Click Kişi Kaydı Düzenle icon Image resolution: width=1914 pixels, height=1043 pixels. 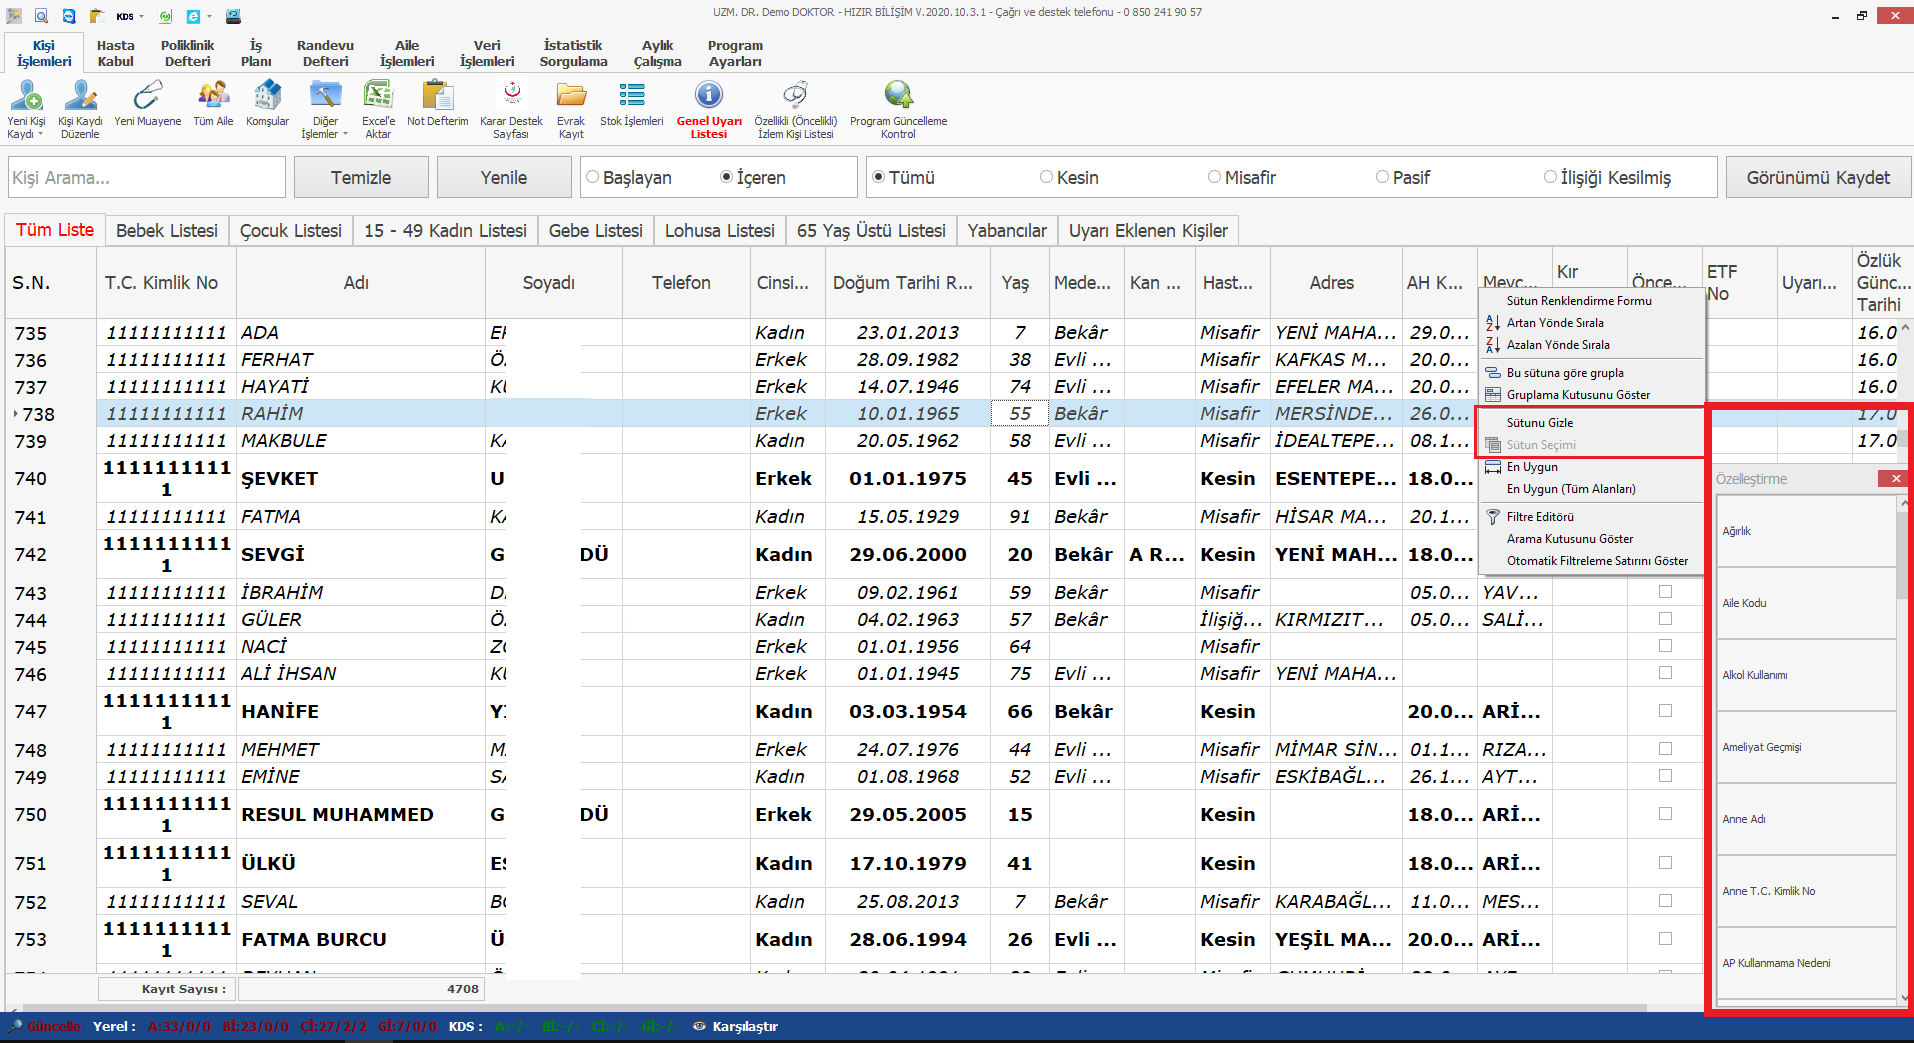coord(80,97)
